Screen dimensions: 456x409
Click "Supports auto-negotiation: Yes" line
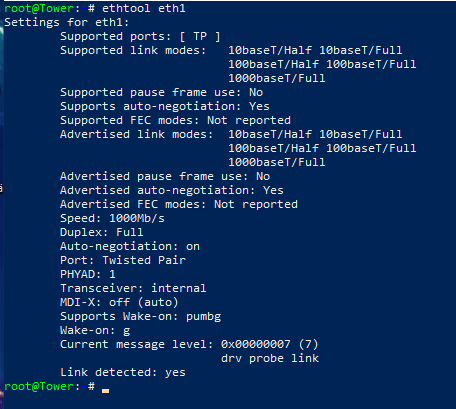coord(165,106)
